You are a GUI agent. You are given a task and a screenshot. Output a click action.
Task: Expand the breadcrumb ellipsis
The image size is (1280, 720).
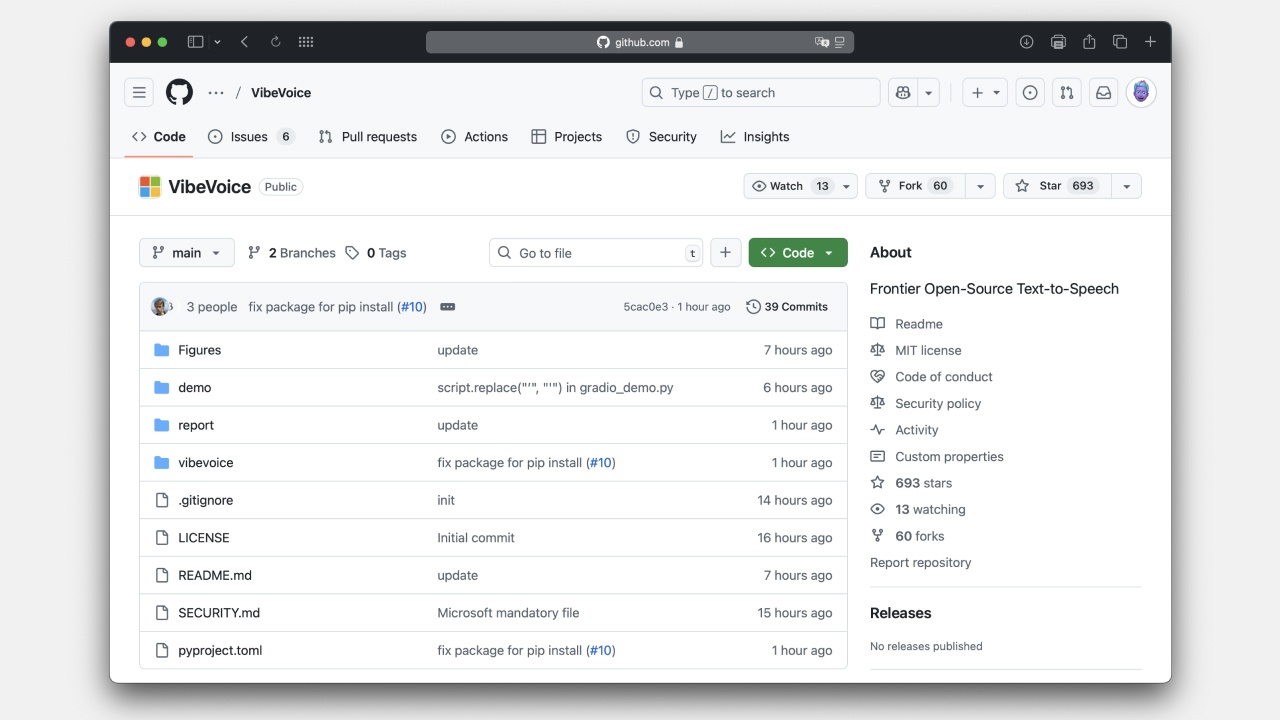point(216,92)
